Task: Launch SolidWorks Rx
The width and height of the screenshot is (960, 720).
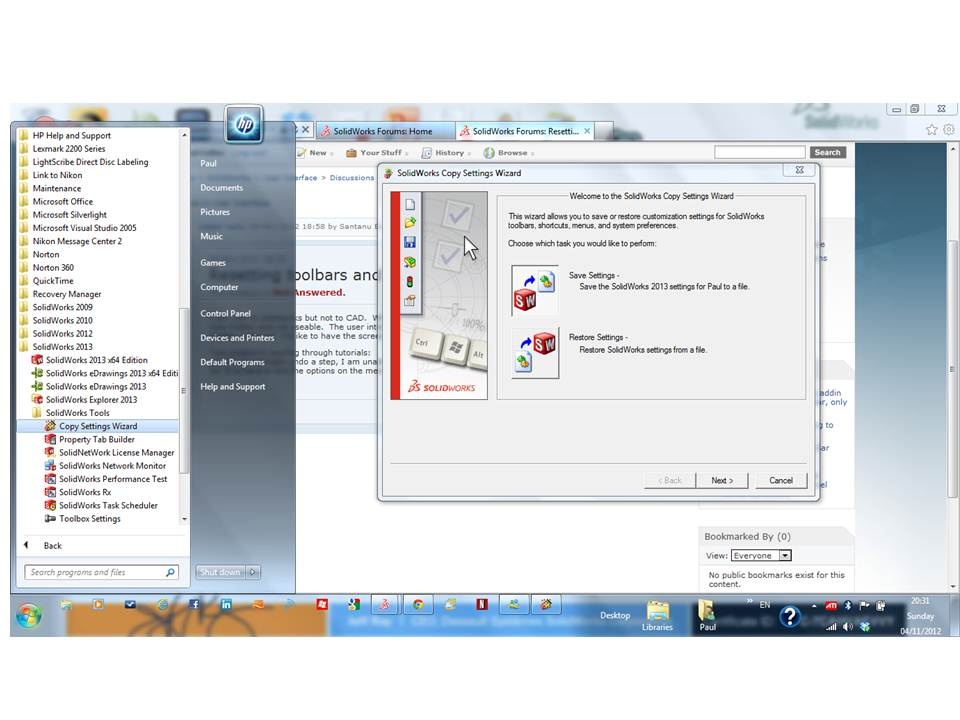Action: [x=78, y=492]
